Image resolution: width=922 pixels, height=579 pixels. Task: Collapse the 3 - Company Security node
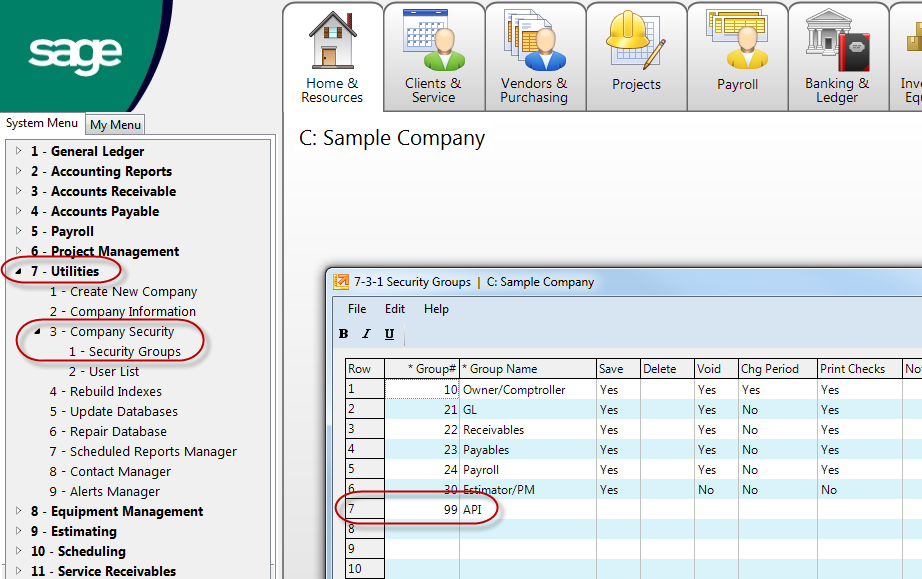(37, 331)
